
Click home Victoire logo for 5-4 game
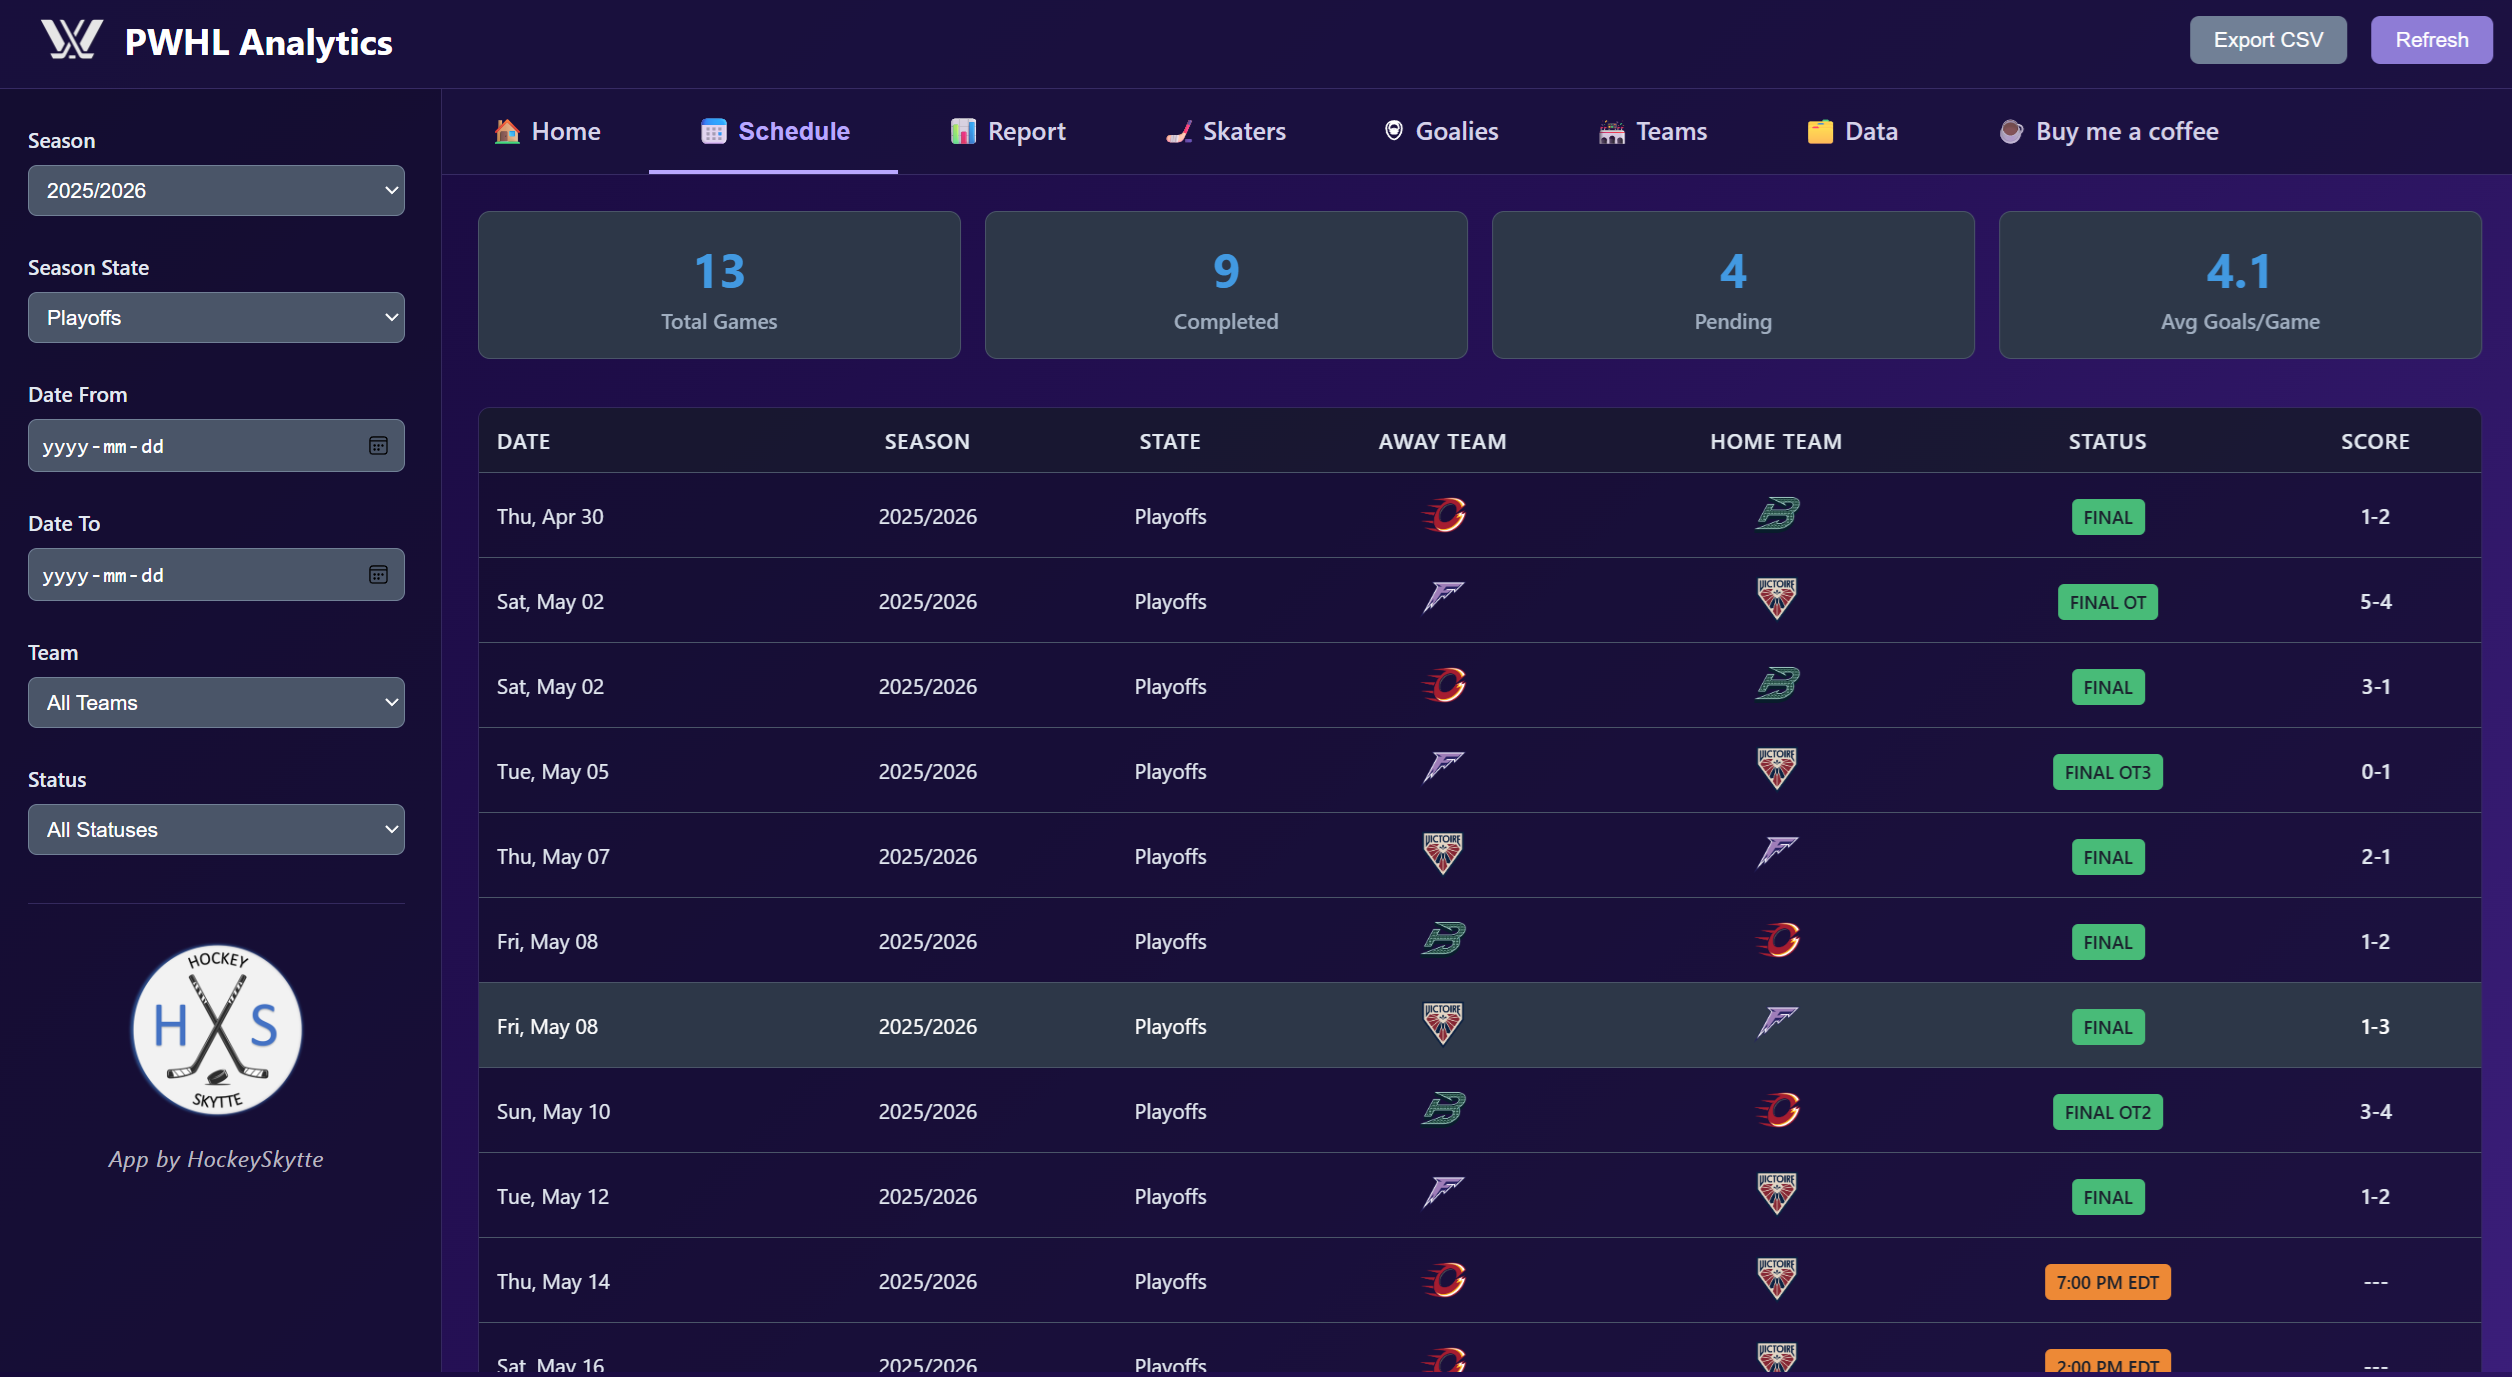(x=1777, y=600)
